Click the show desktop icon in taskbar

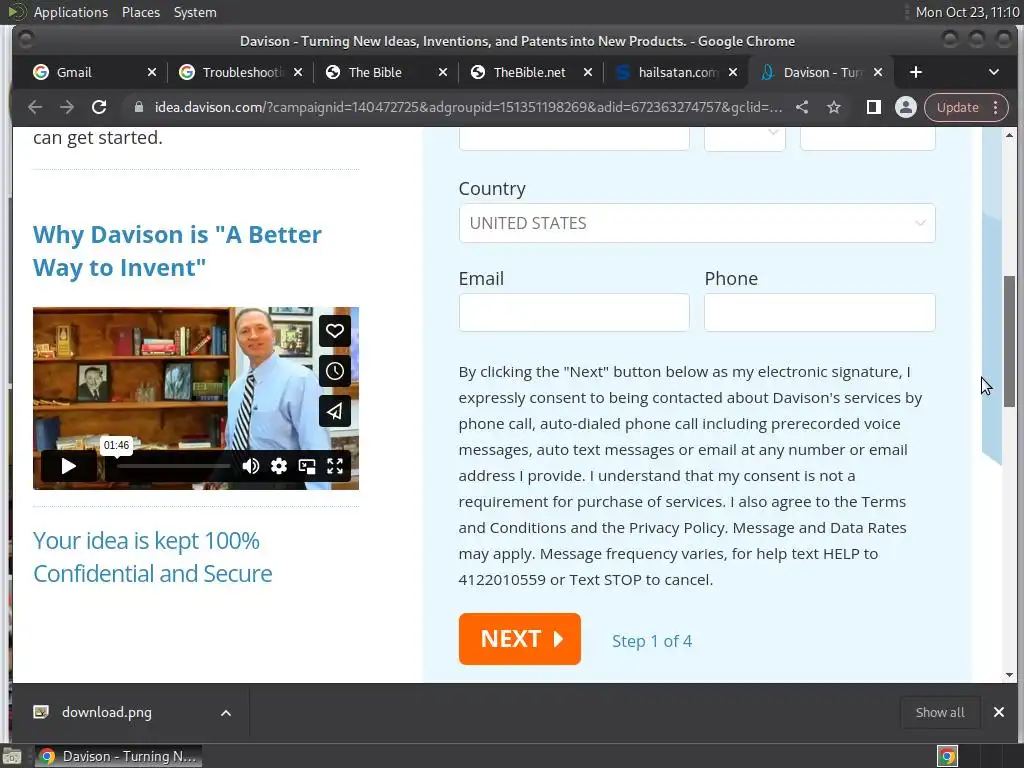click(x=12, y=757)
